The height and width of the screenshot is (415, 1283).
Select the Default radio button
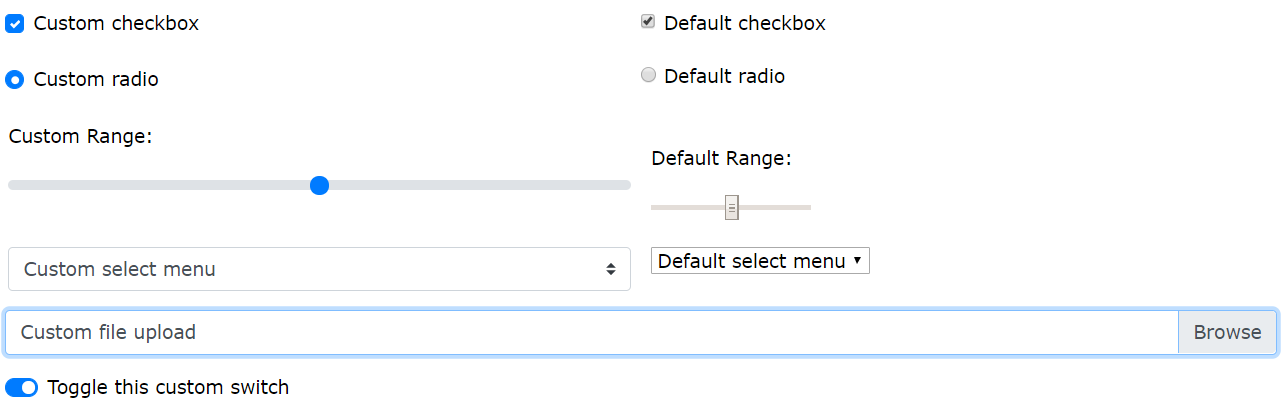point(648,75)
